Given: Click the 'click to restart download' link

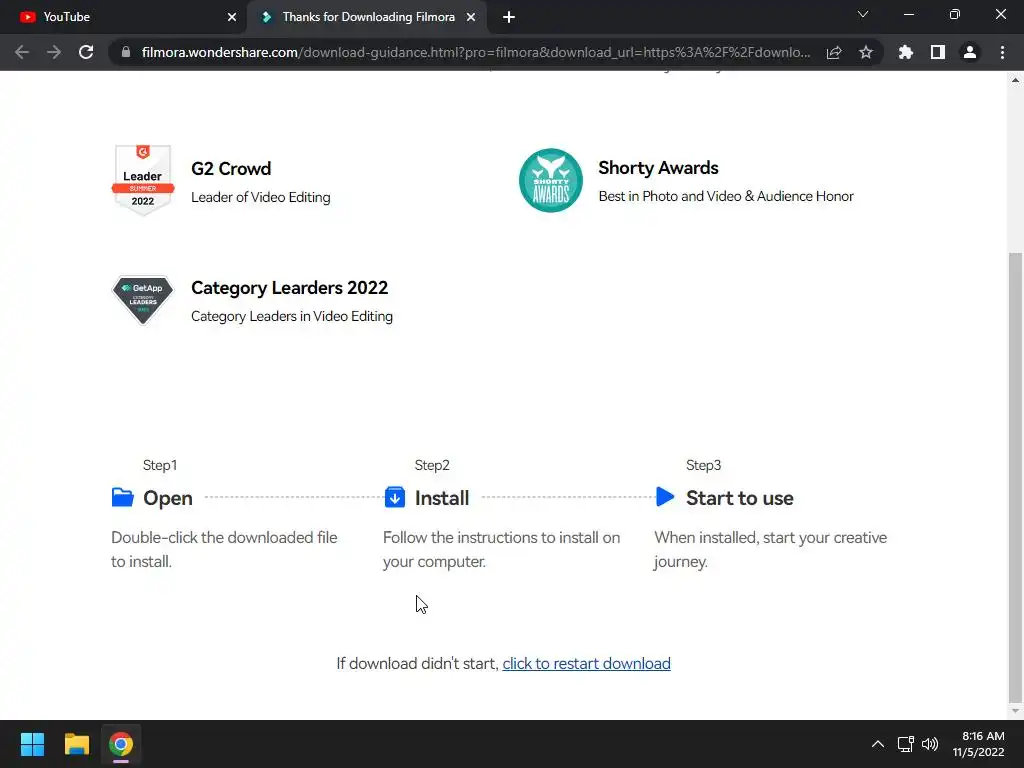Looking at the screenshot, I should click(x=586, y=664).
